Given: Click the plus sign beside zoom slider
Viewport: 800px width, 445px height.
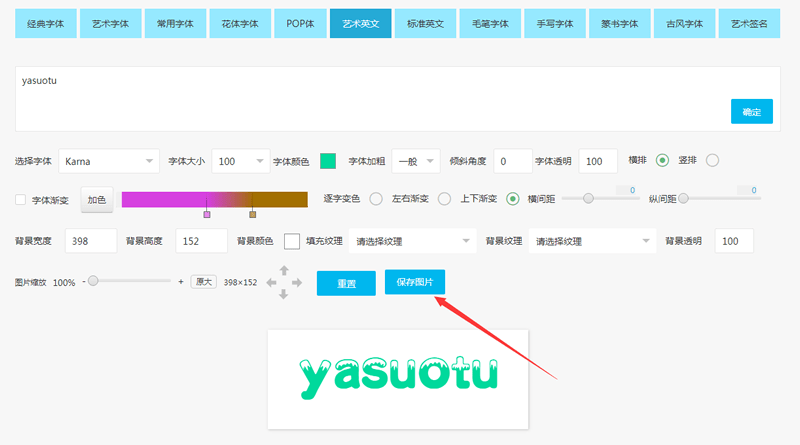Looking at the screenshot, I should (180, 282).
